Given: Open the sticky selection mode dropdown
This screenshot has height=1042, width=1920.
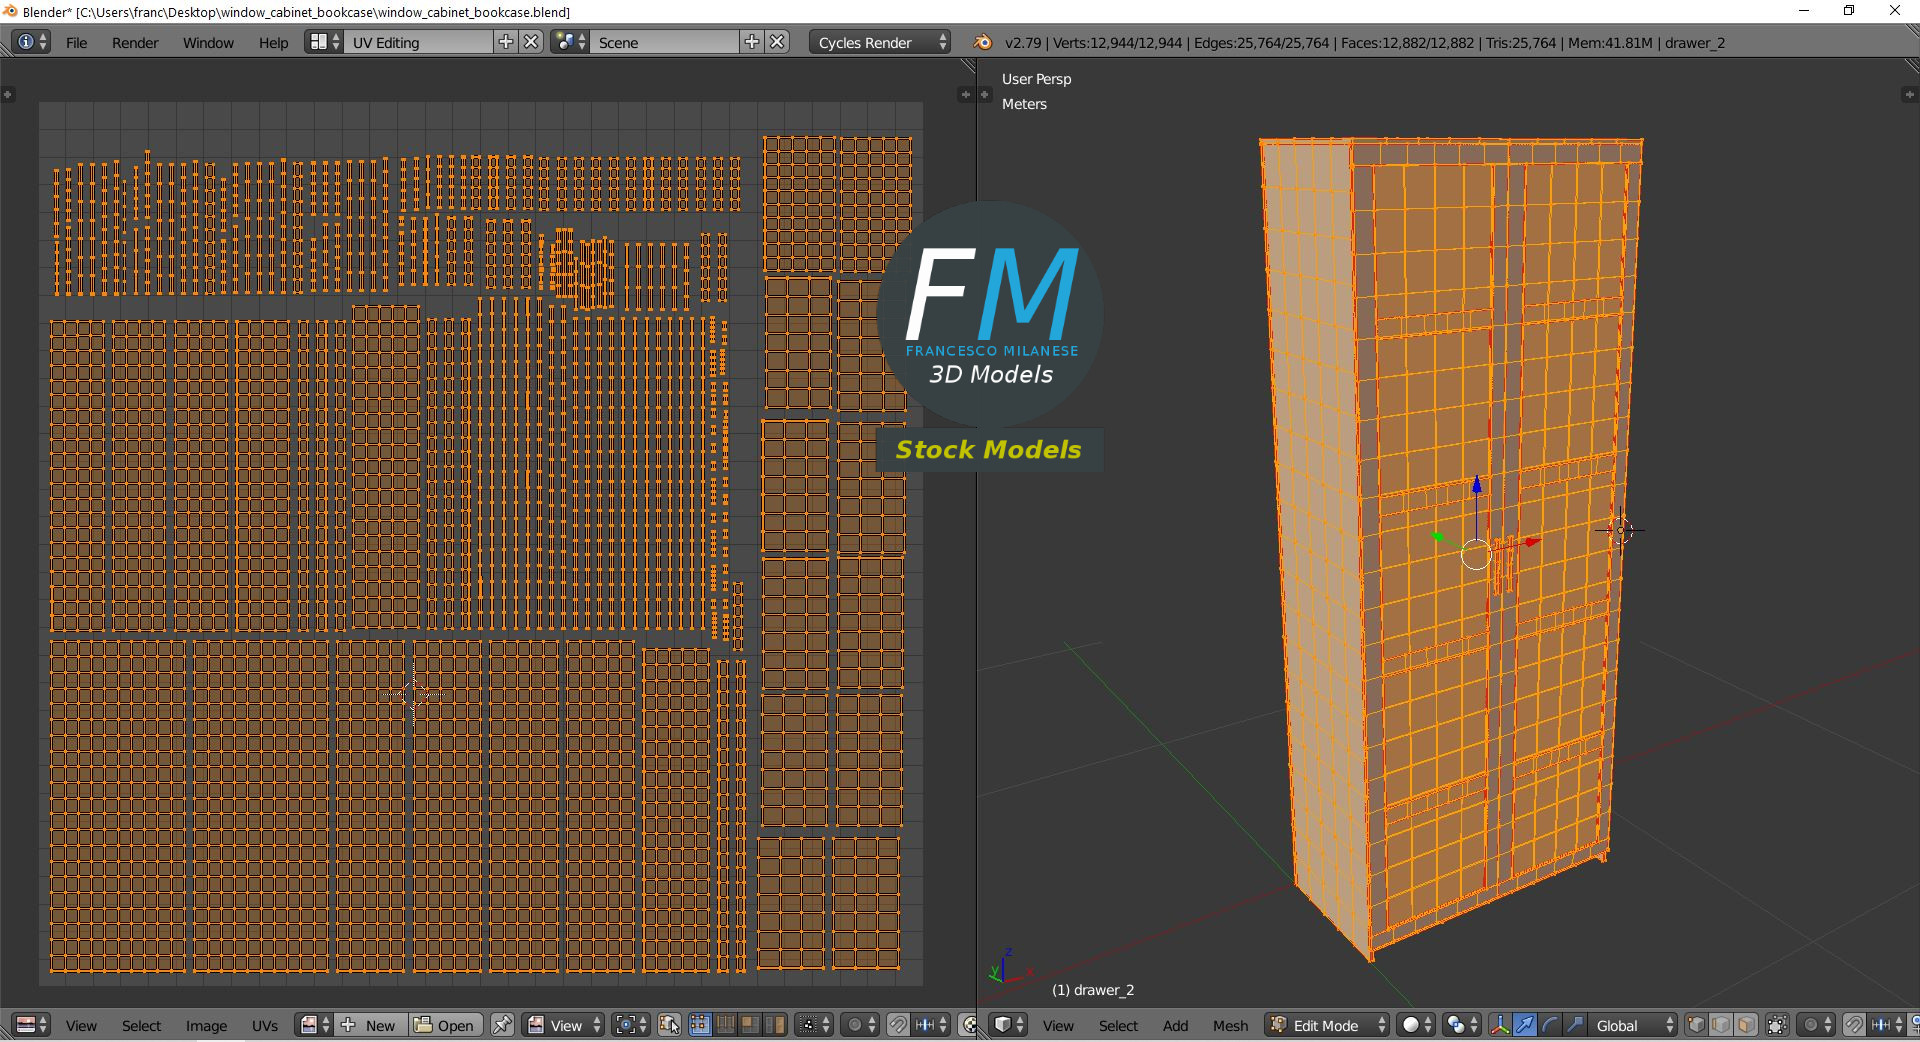Looking at the screenshot, I should [814, 1025].
